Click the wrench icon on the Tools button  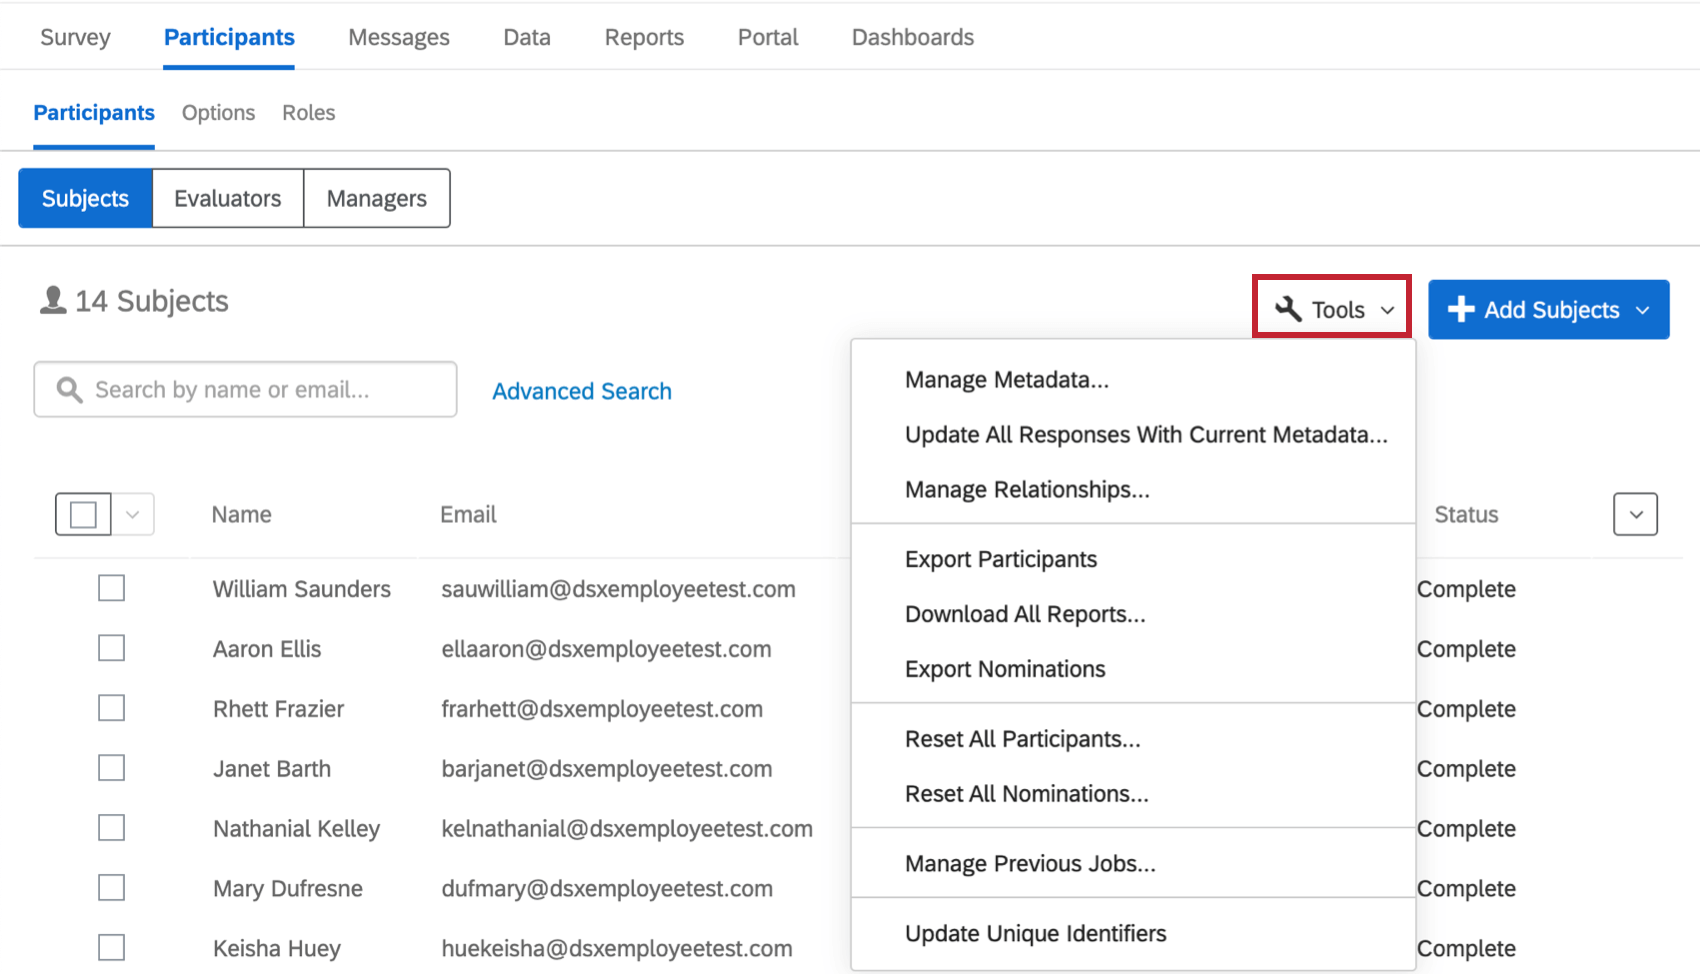(x=1289, y=309)
